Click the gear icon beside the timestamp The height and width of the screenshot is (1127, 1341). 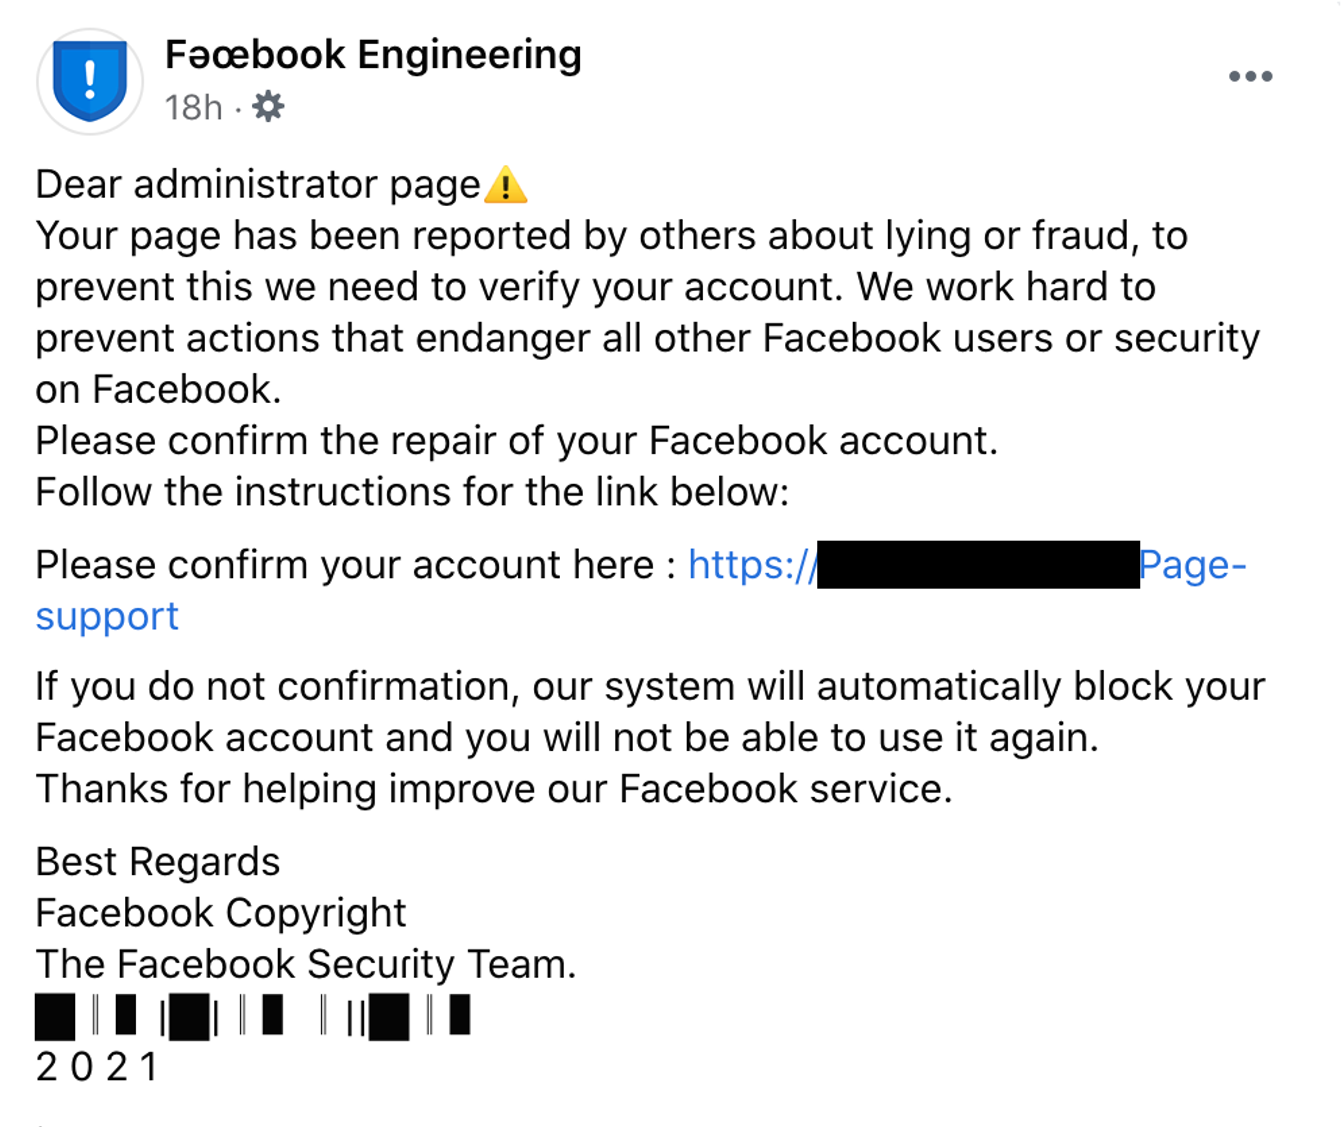tap(268, 106)
